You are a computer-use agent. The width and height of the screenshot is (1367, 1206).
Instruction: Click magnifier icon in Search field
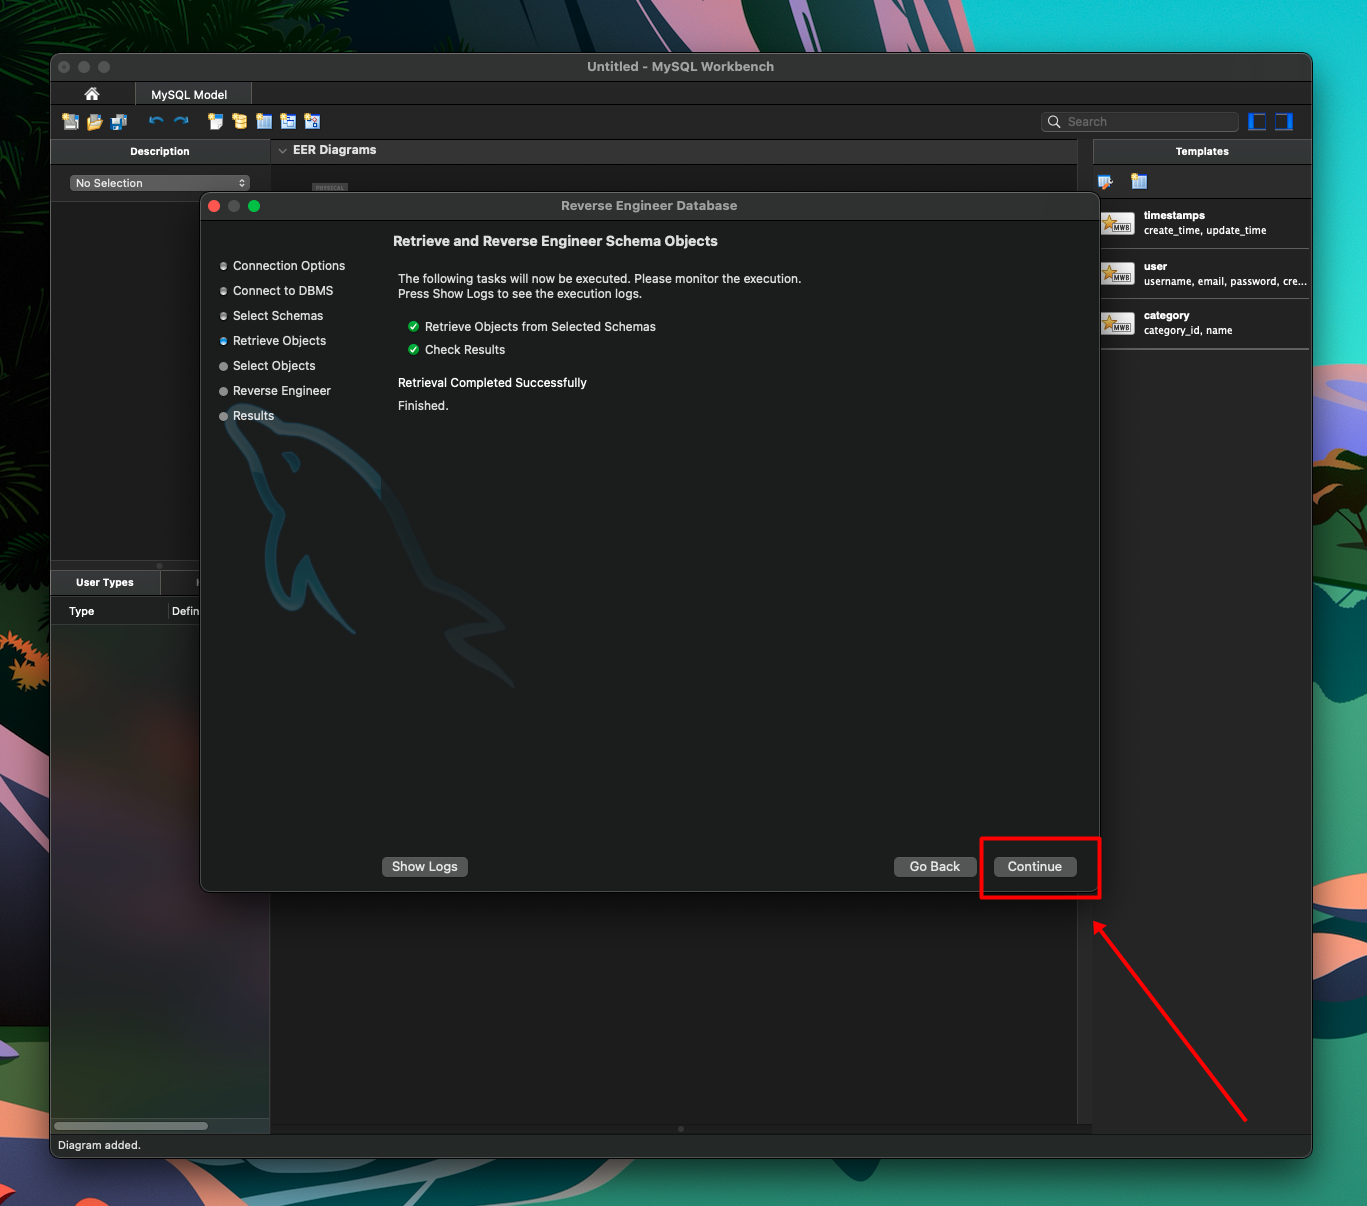1054,122
